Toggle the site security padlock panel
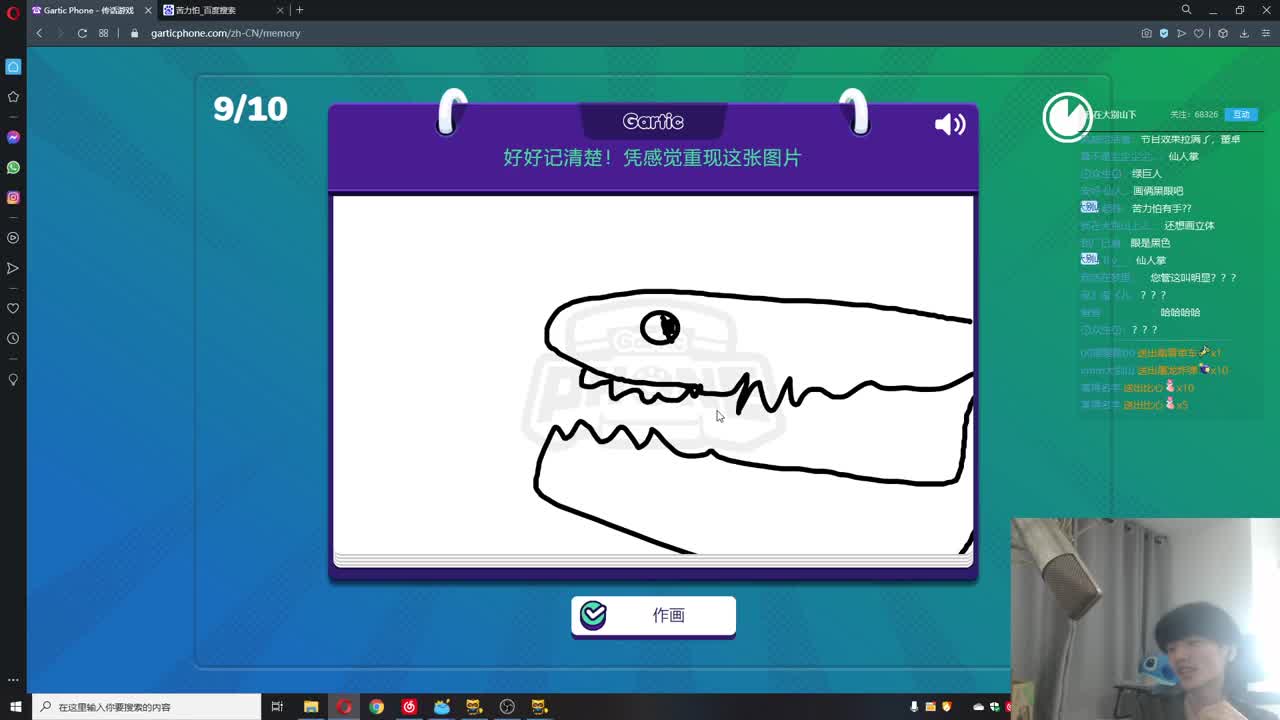The height and width of the screenshot is (720, 1280). coord(134,33)
